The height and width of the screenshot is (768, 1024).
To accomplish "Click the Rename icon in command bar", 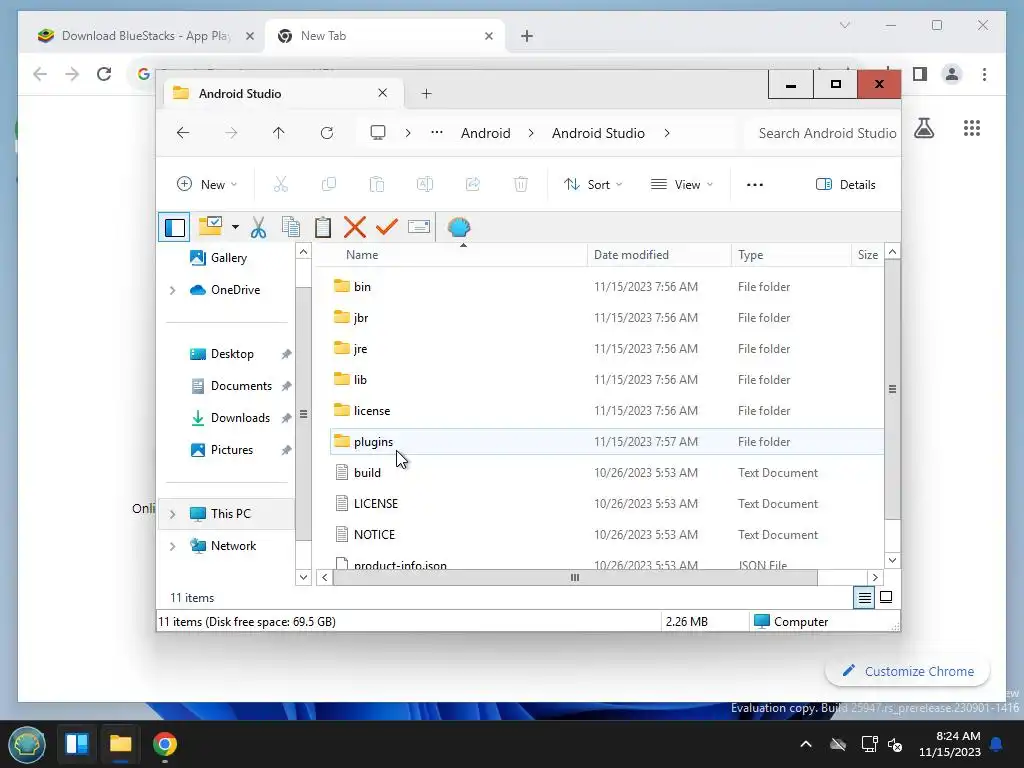I will pyautogui.click(x=424, y=185).
